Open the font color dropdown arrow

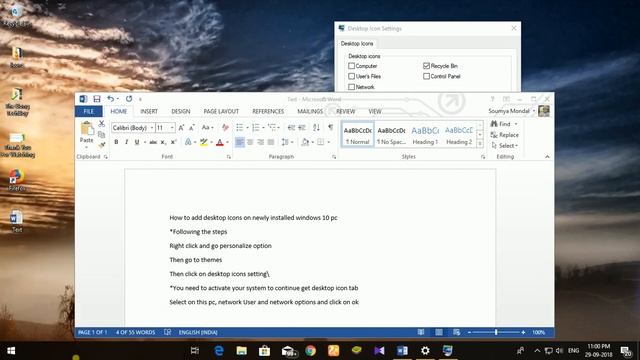(x=227, y=142)
